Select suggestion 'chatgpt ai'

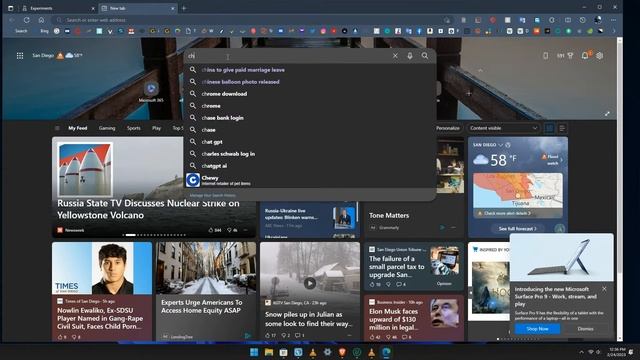[310, 166]
